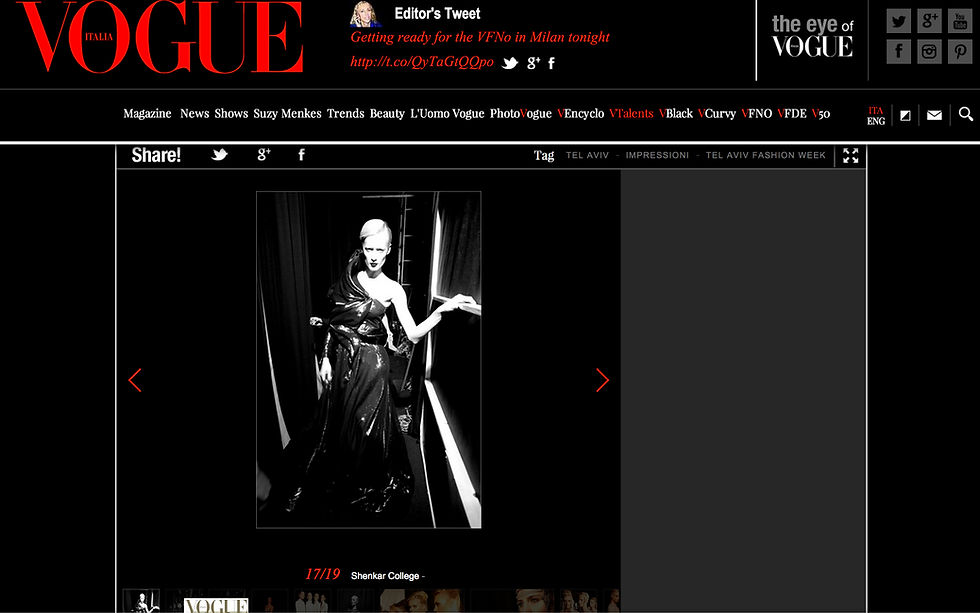This screenshot has height=613, width=980.
Task: Share gallery via Twitter in Share bar
Action: [x=219, y=154]
